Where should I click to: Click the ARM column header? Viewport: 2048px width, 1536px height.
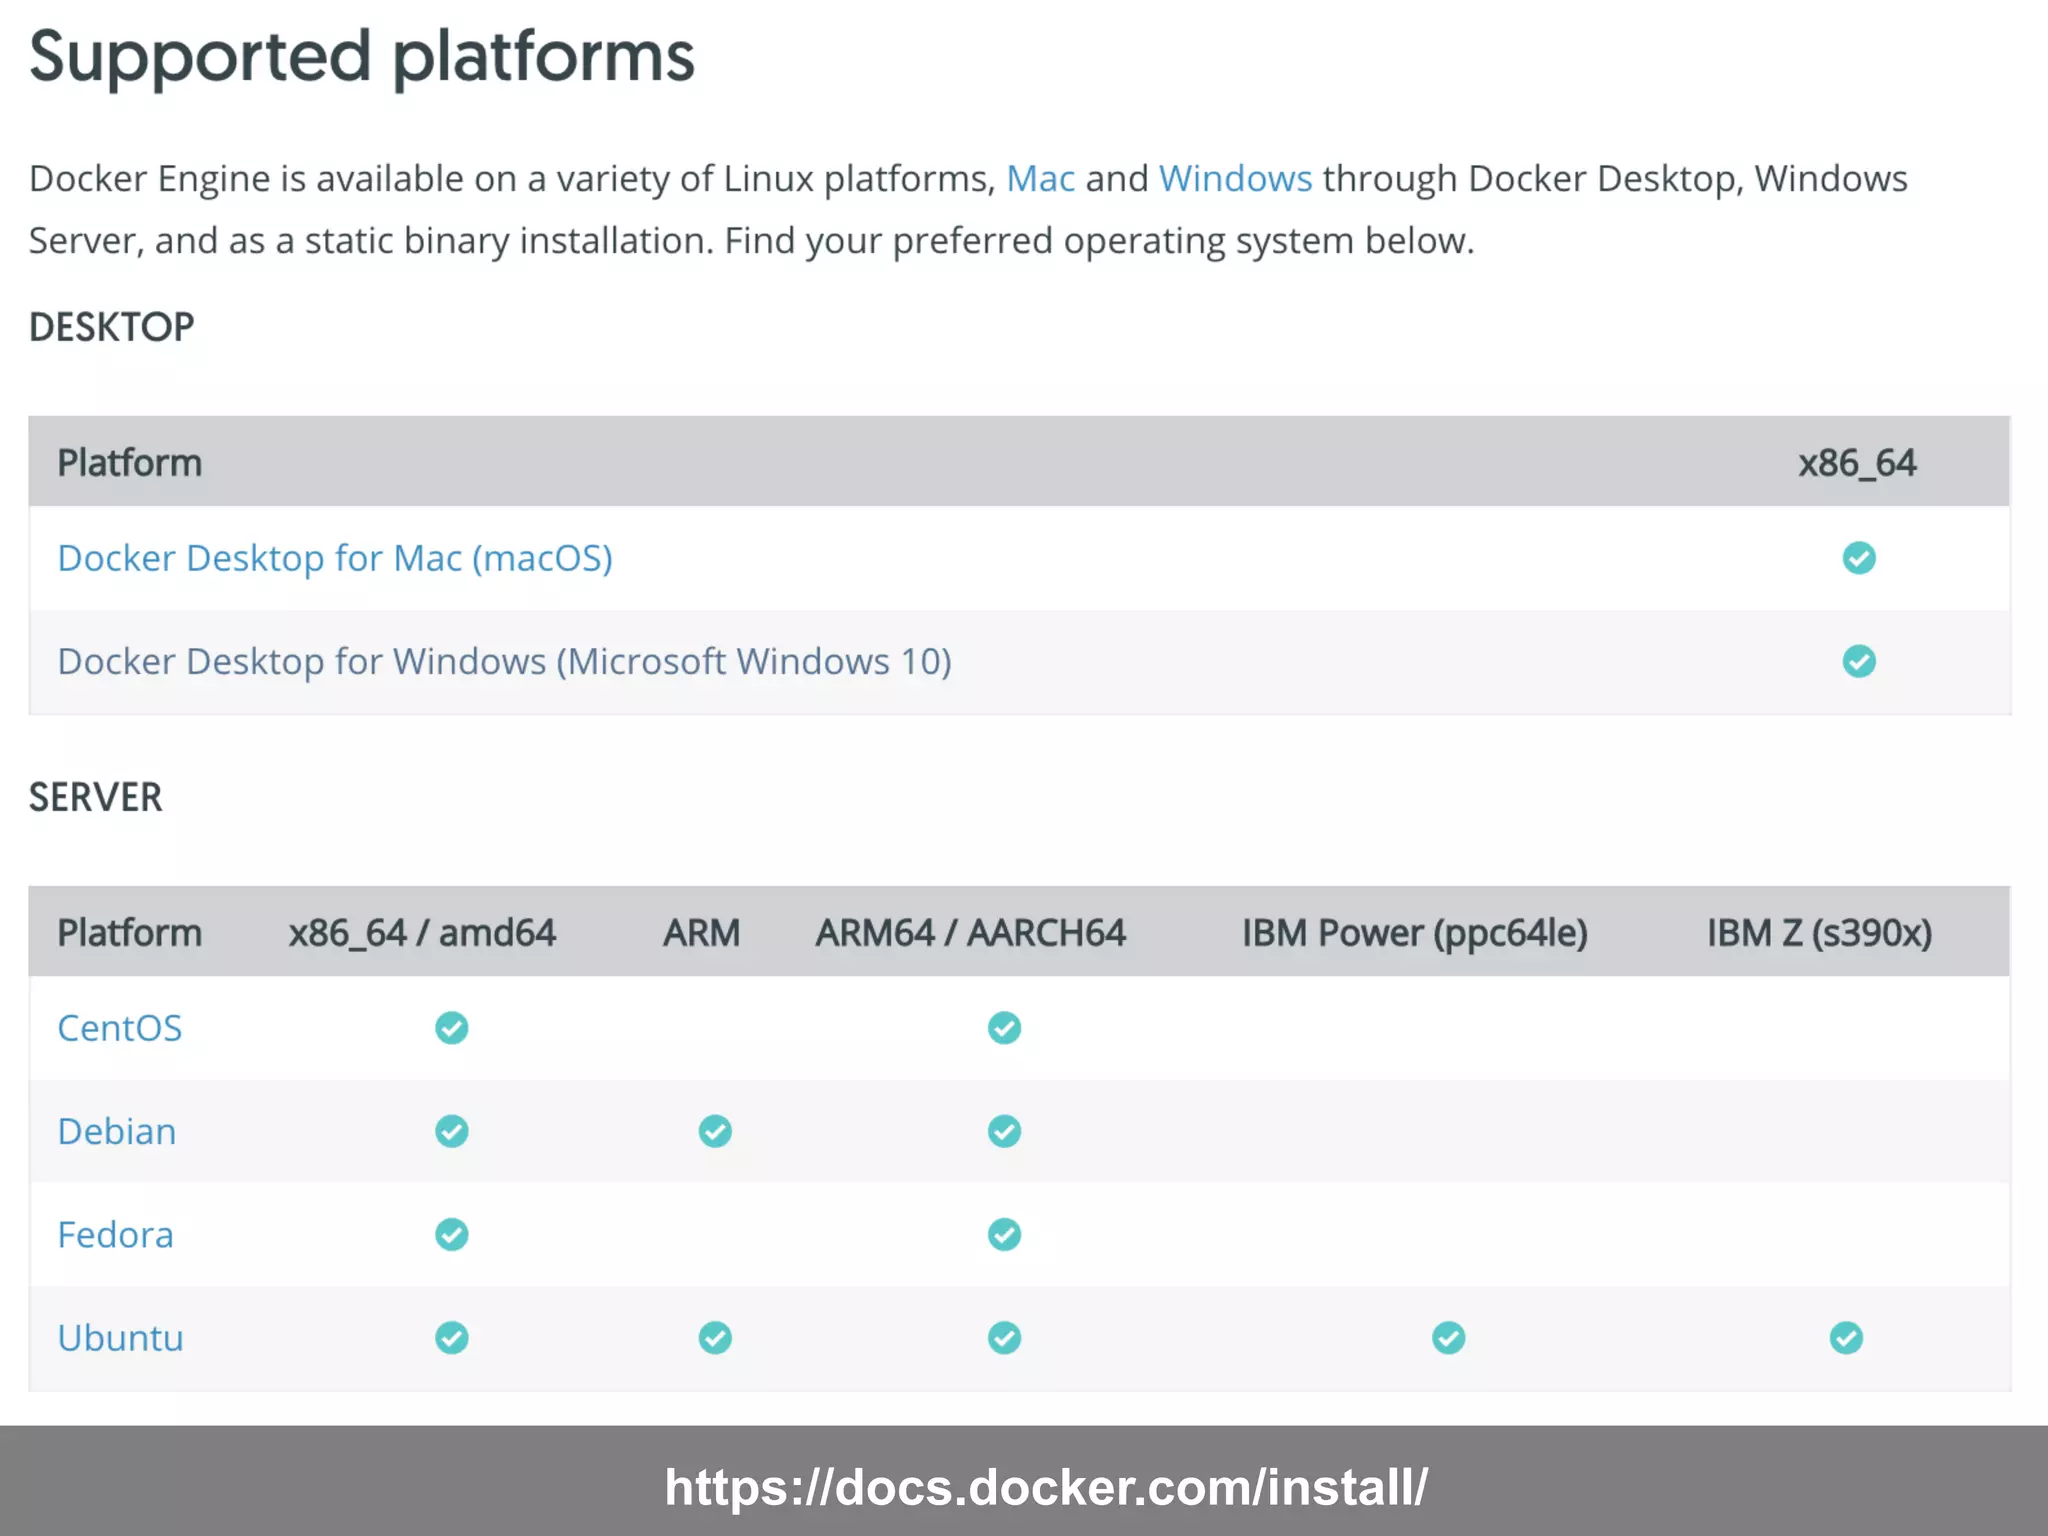pyautogui.click(x=701, y=933)
